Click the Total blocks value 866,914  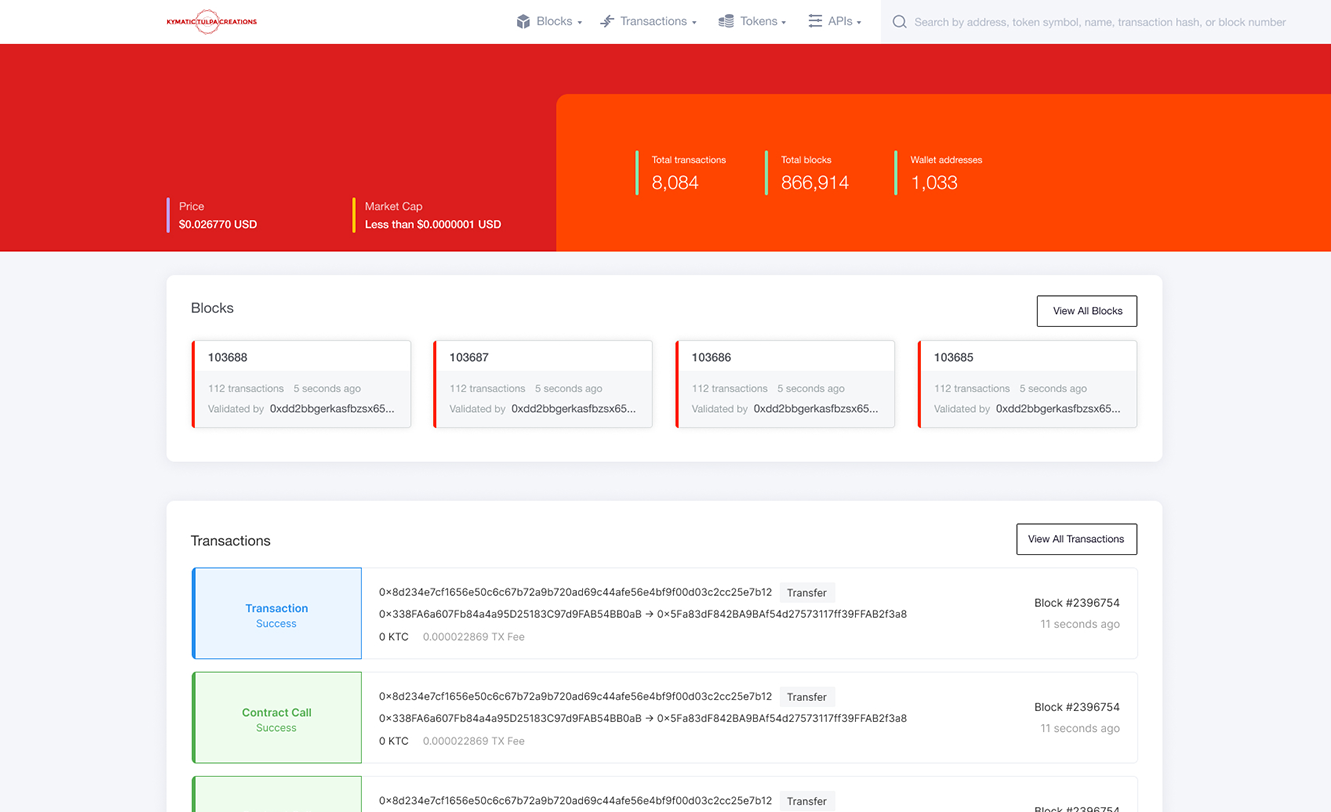(x=815, y=183)
